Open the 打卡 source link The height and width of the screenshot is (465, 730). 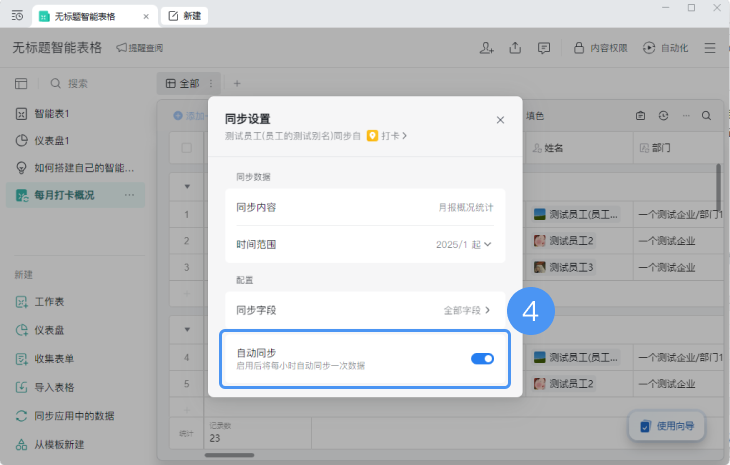click(x=387, y=136)
